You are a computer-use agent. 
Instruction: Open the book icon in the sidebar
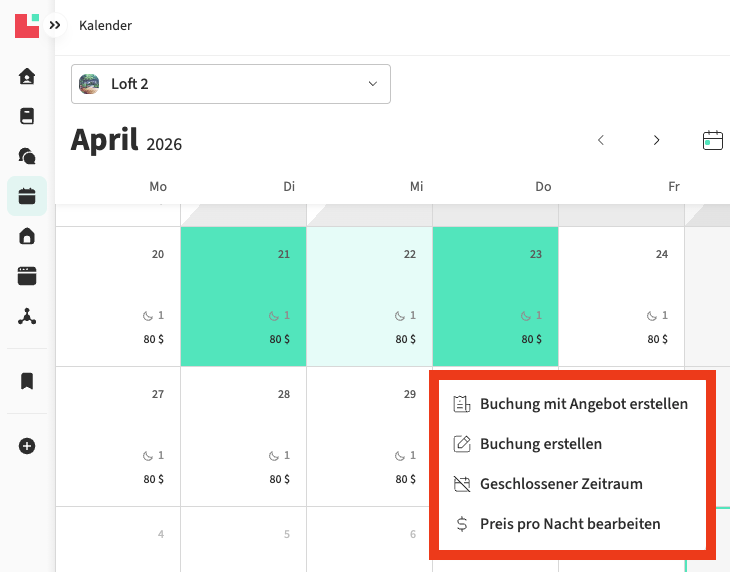click(x=27, y=116)
